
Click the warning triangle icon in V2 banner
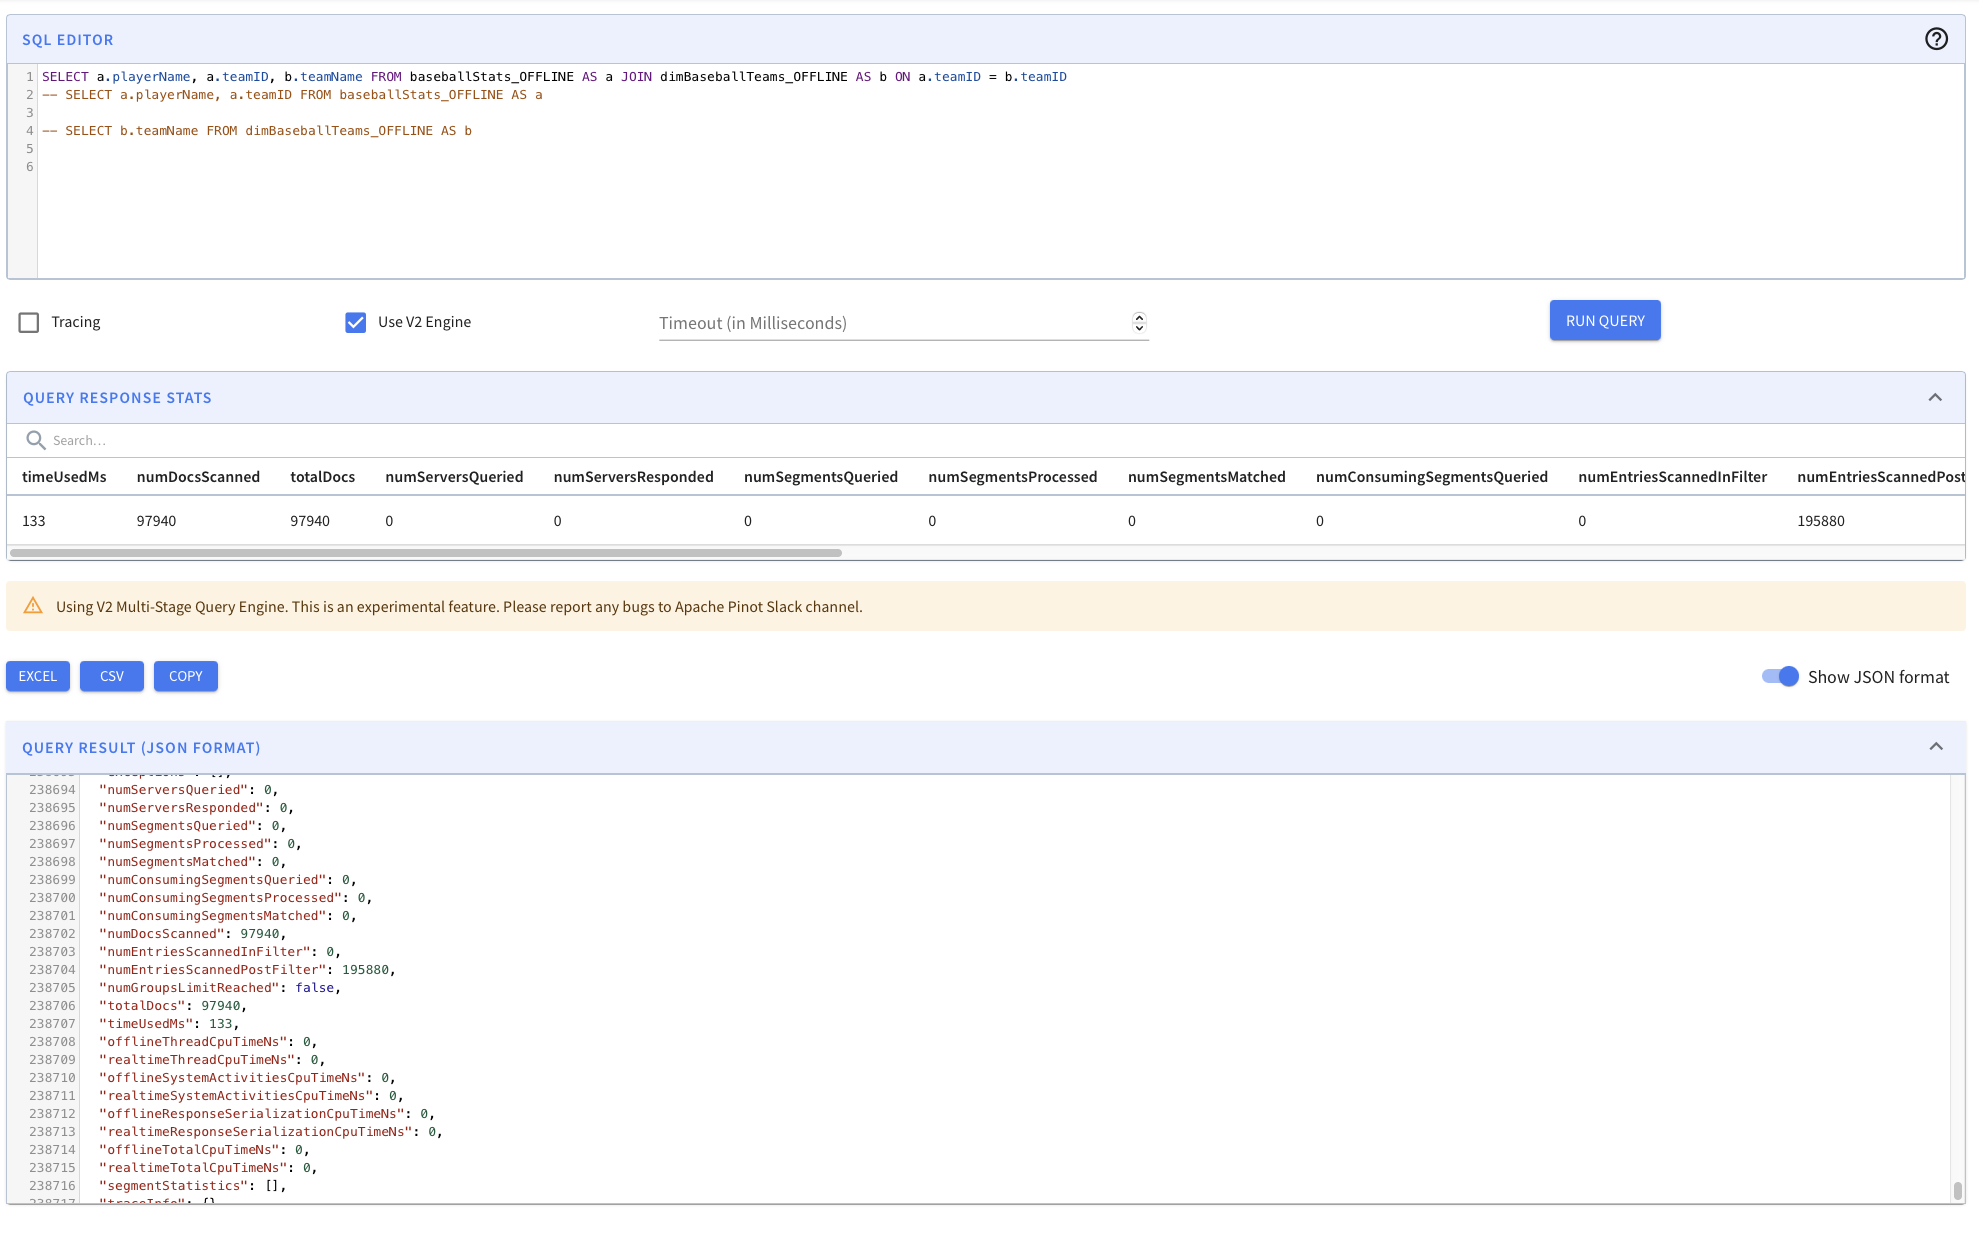point(33,606)
